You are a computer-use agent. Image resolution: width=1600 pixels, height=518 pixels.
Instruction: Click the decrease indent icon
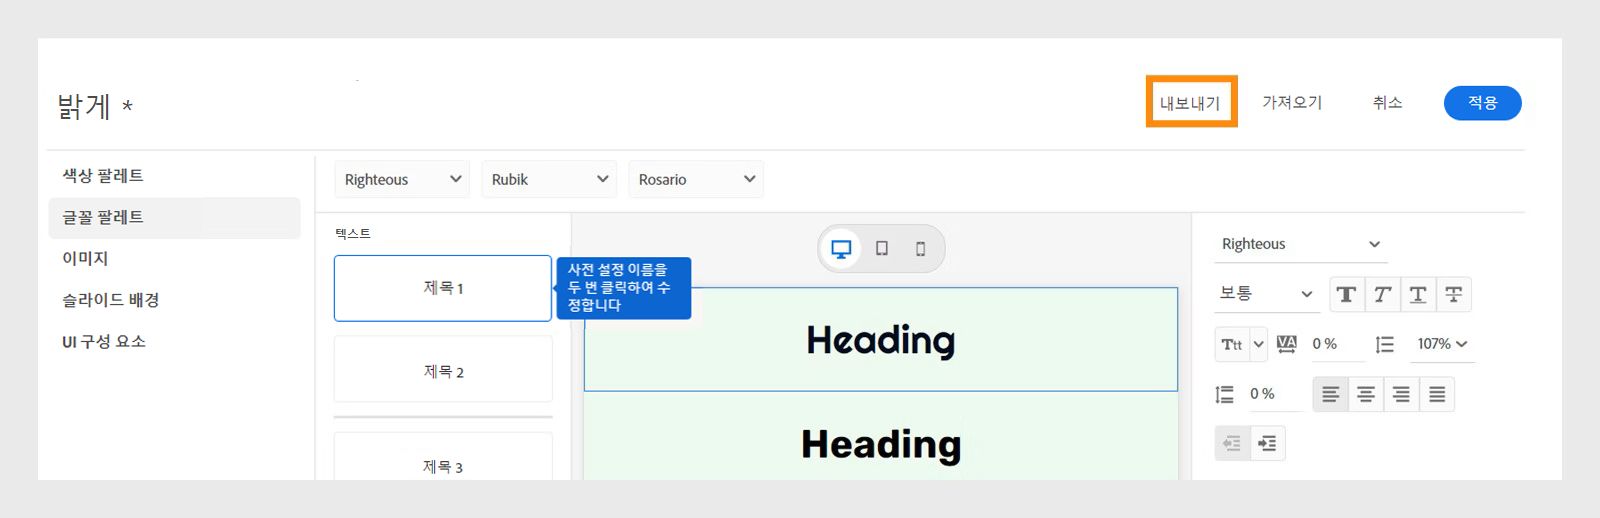click(1232, 443)
